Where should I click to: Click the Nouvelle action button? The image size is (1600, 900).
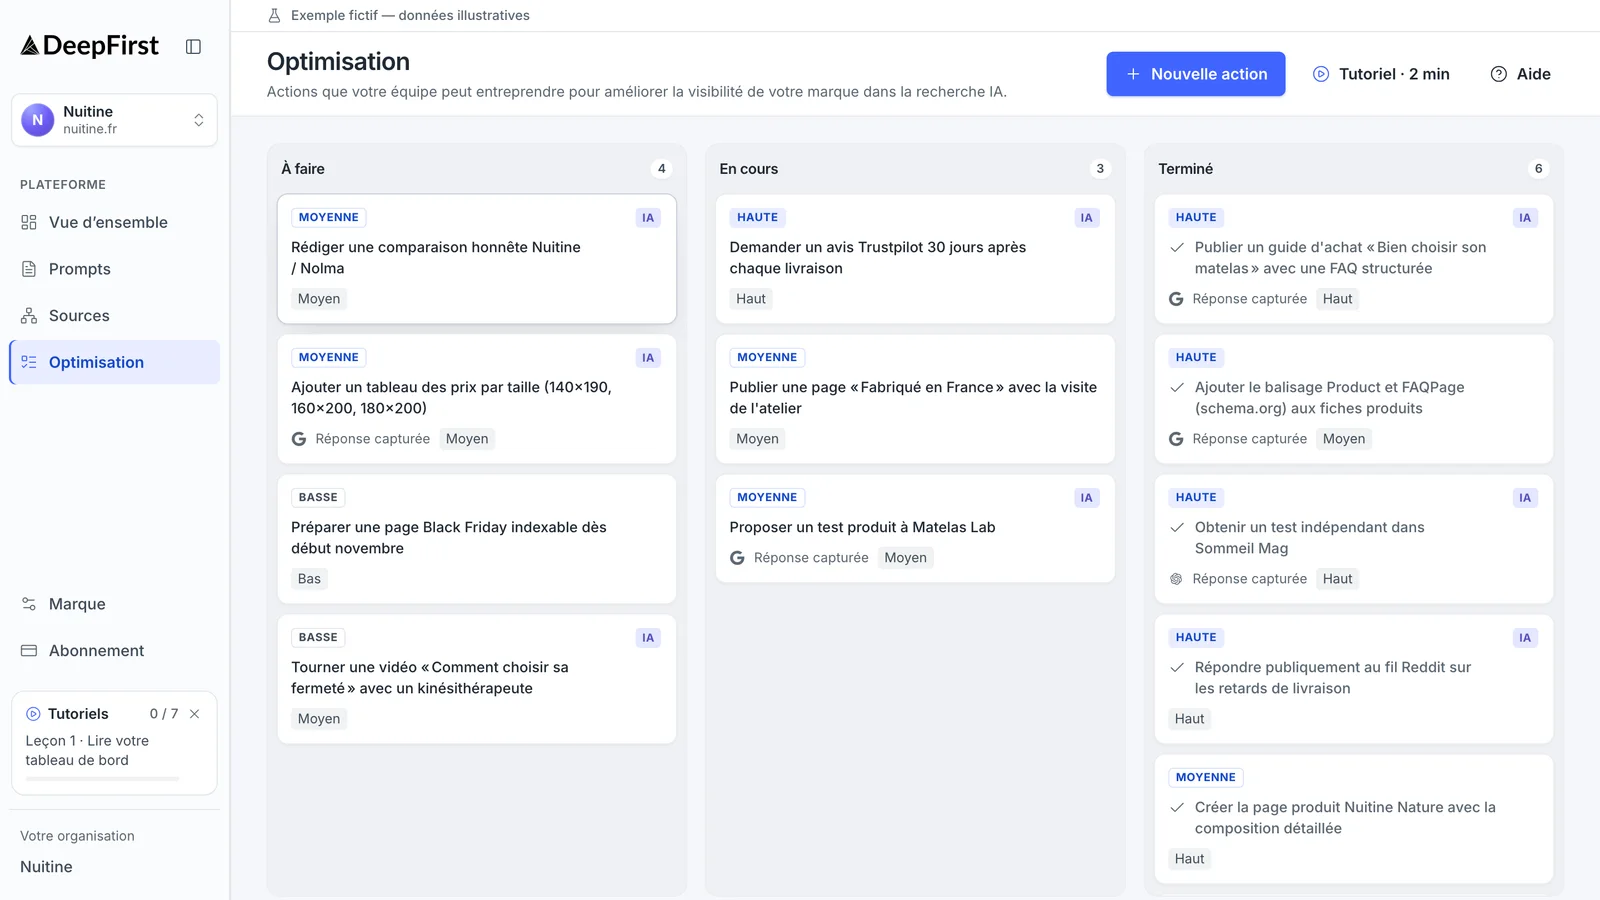coord(1195,74)
